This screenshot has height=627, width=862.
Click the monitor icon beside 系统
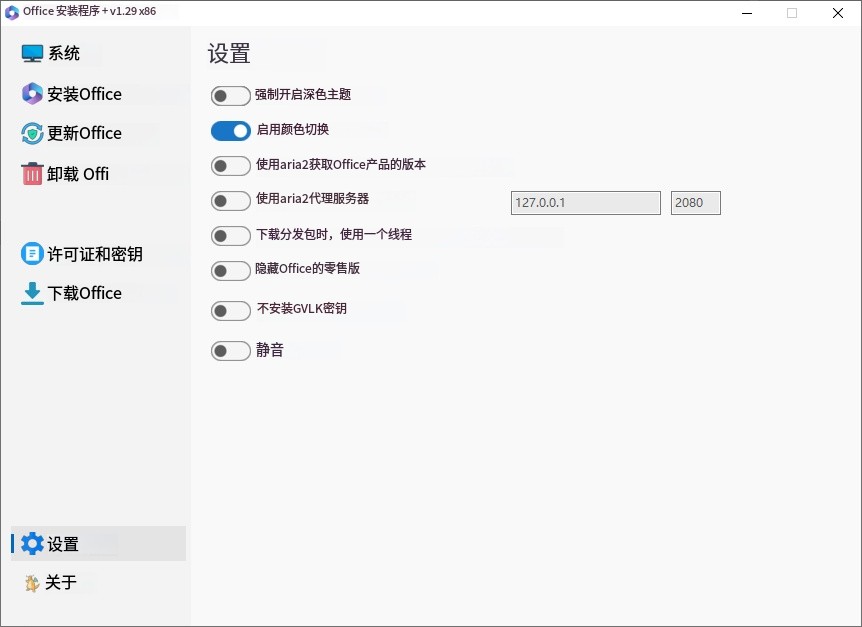click(31, 51)
